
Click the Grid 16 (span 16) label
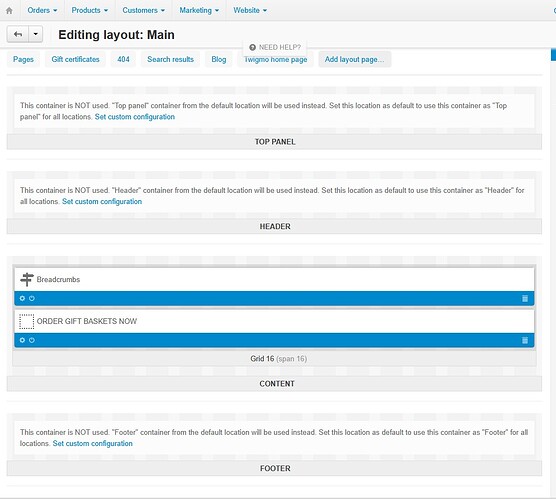click(278, 359)
